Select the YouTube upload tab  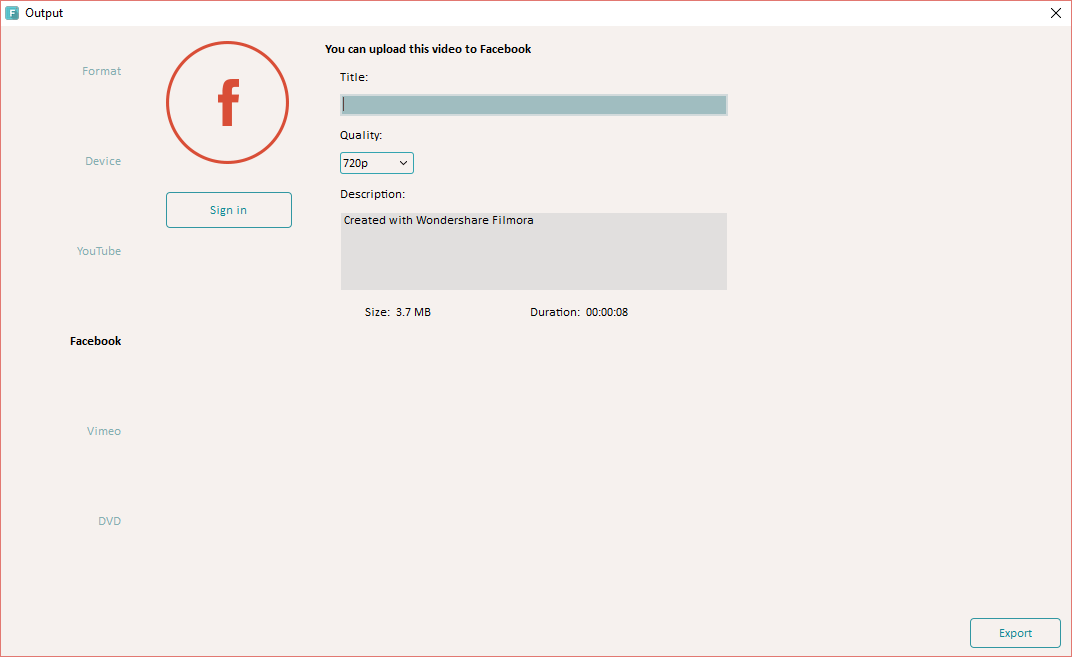click(99, 251)
